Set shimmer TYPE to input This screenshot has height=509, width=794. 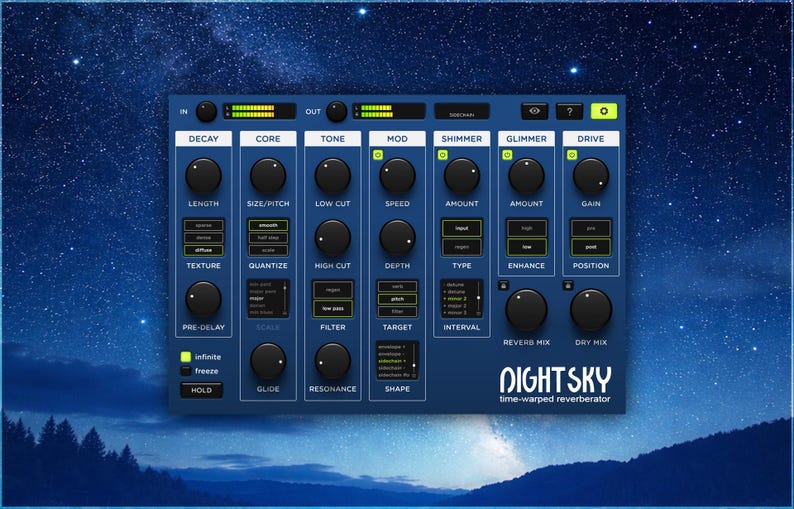point(462,228)
